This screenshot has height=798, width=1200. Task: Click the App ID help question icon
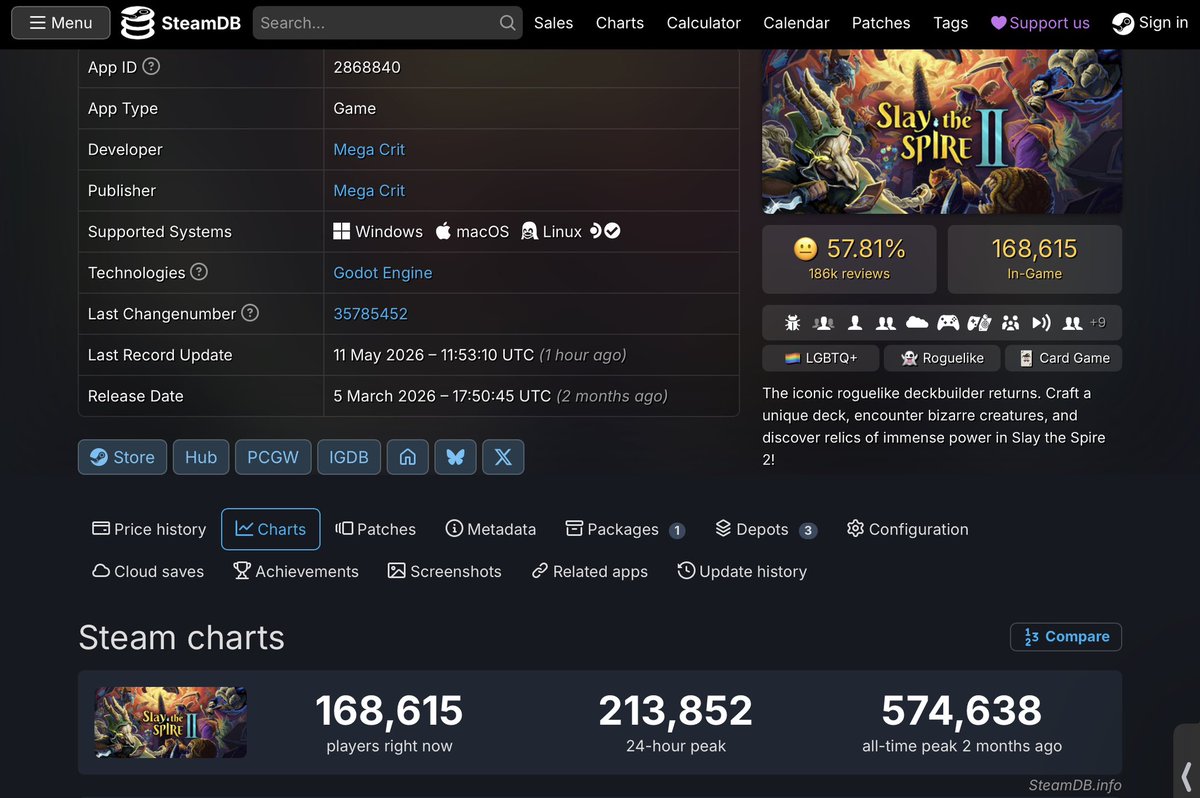click(151, 67)
